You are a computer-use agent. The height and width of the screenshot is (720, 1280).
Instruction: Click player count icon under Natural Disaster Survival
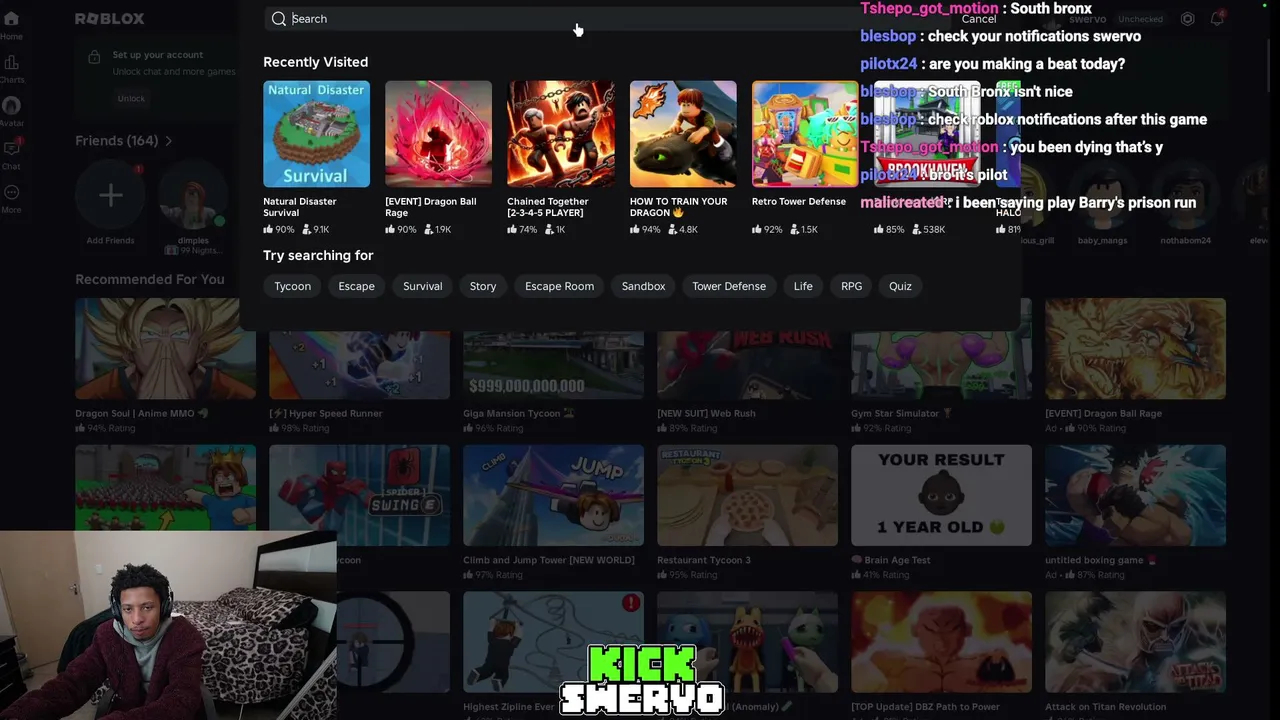(x=307, y=229)
